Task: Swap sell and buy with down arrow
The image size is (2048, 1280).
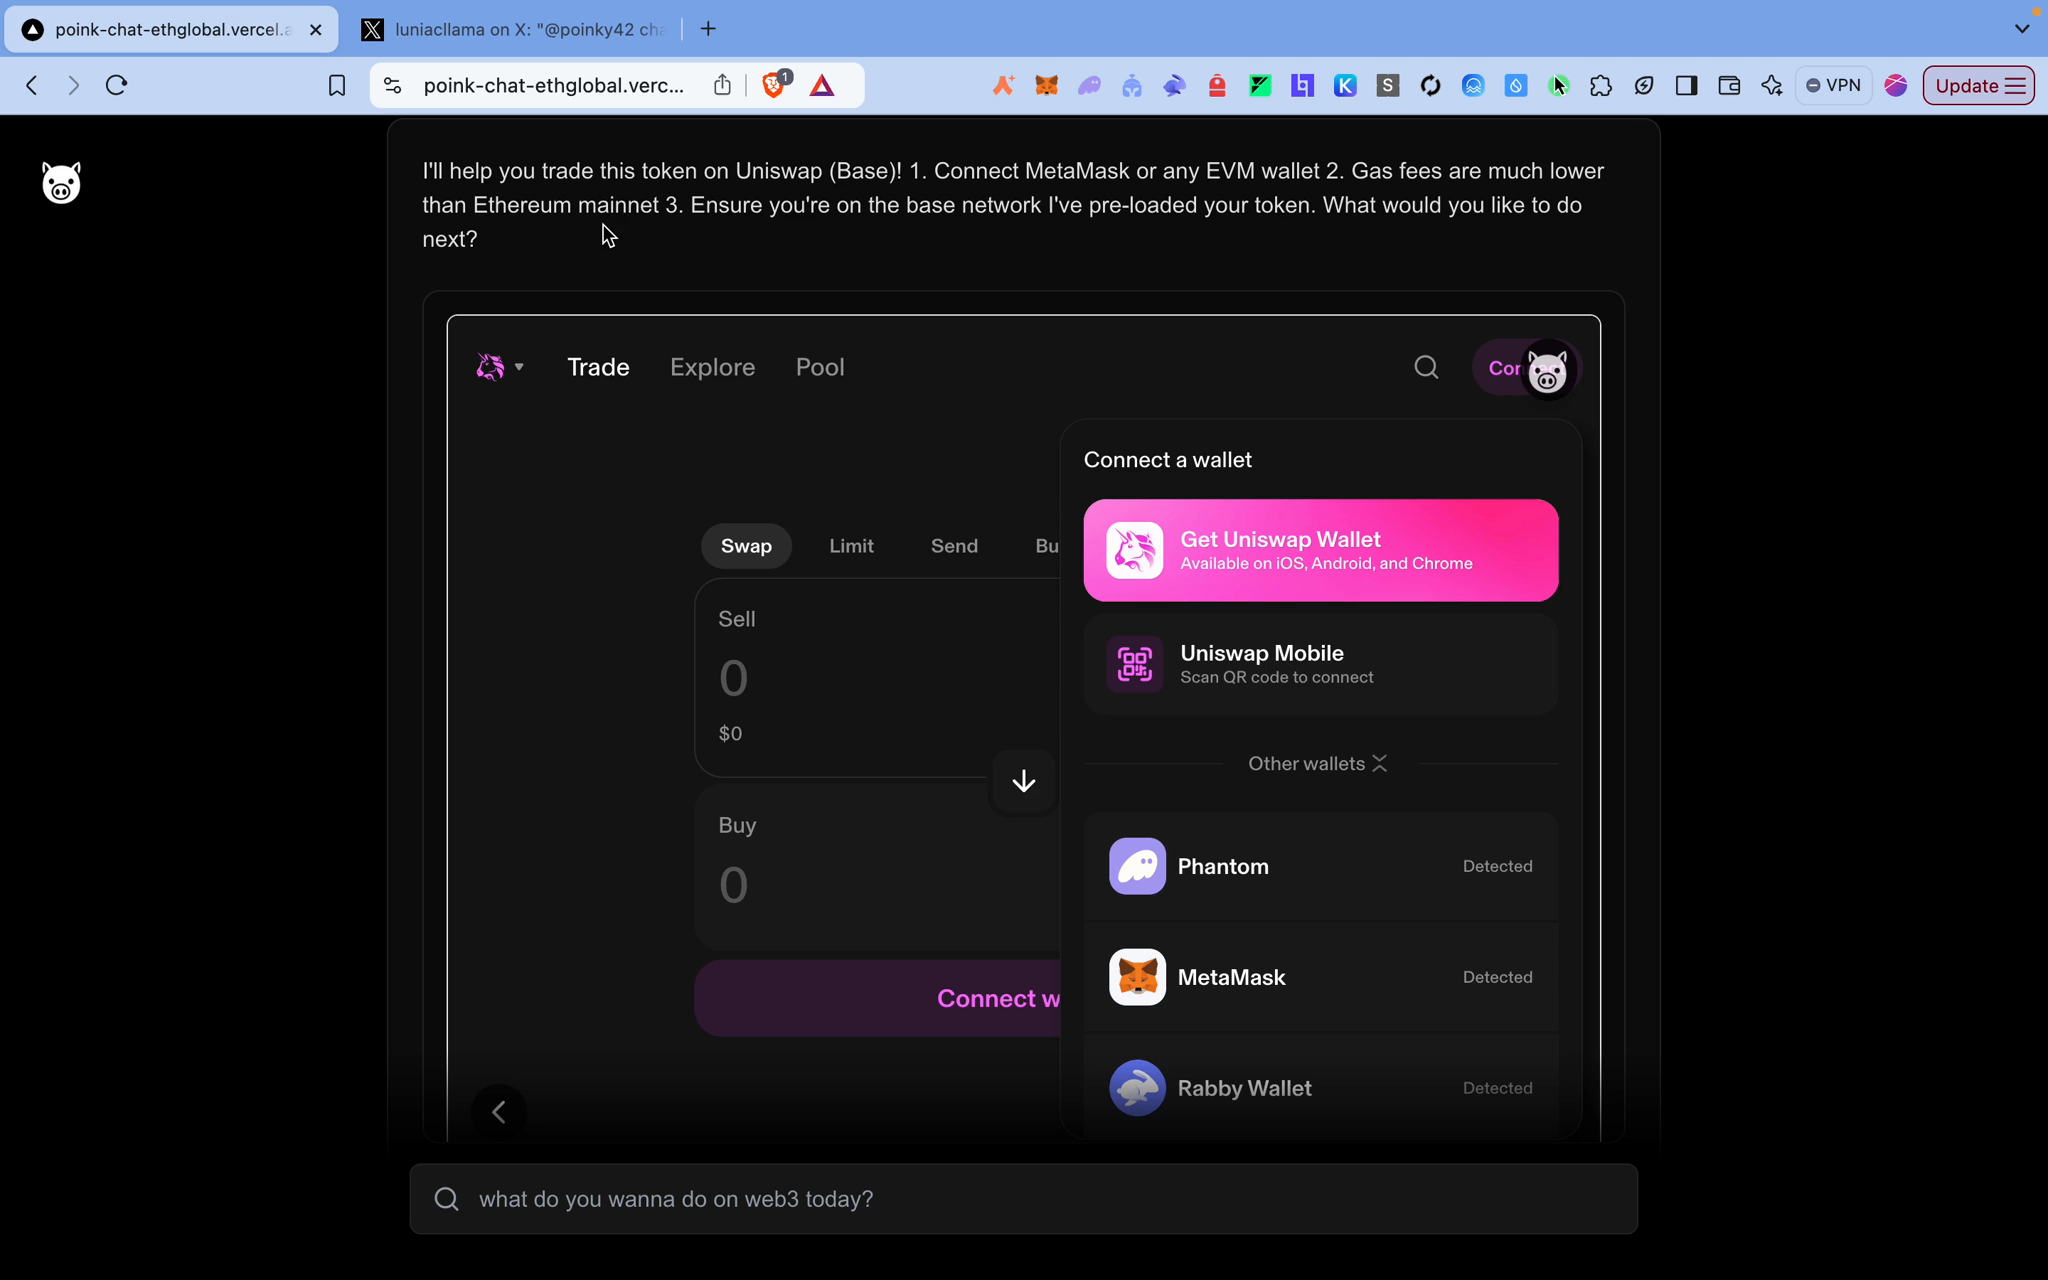Action: pos(1023,781)
